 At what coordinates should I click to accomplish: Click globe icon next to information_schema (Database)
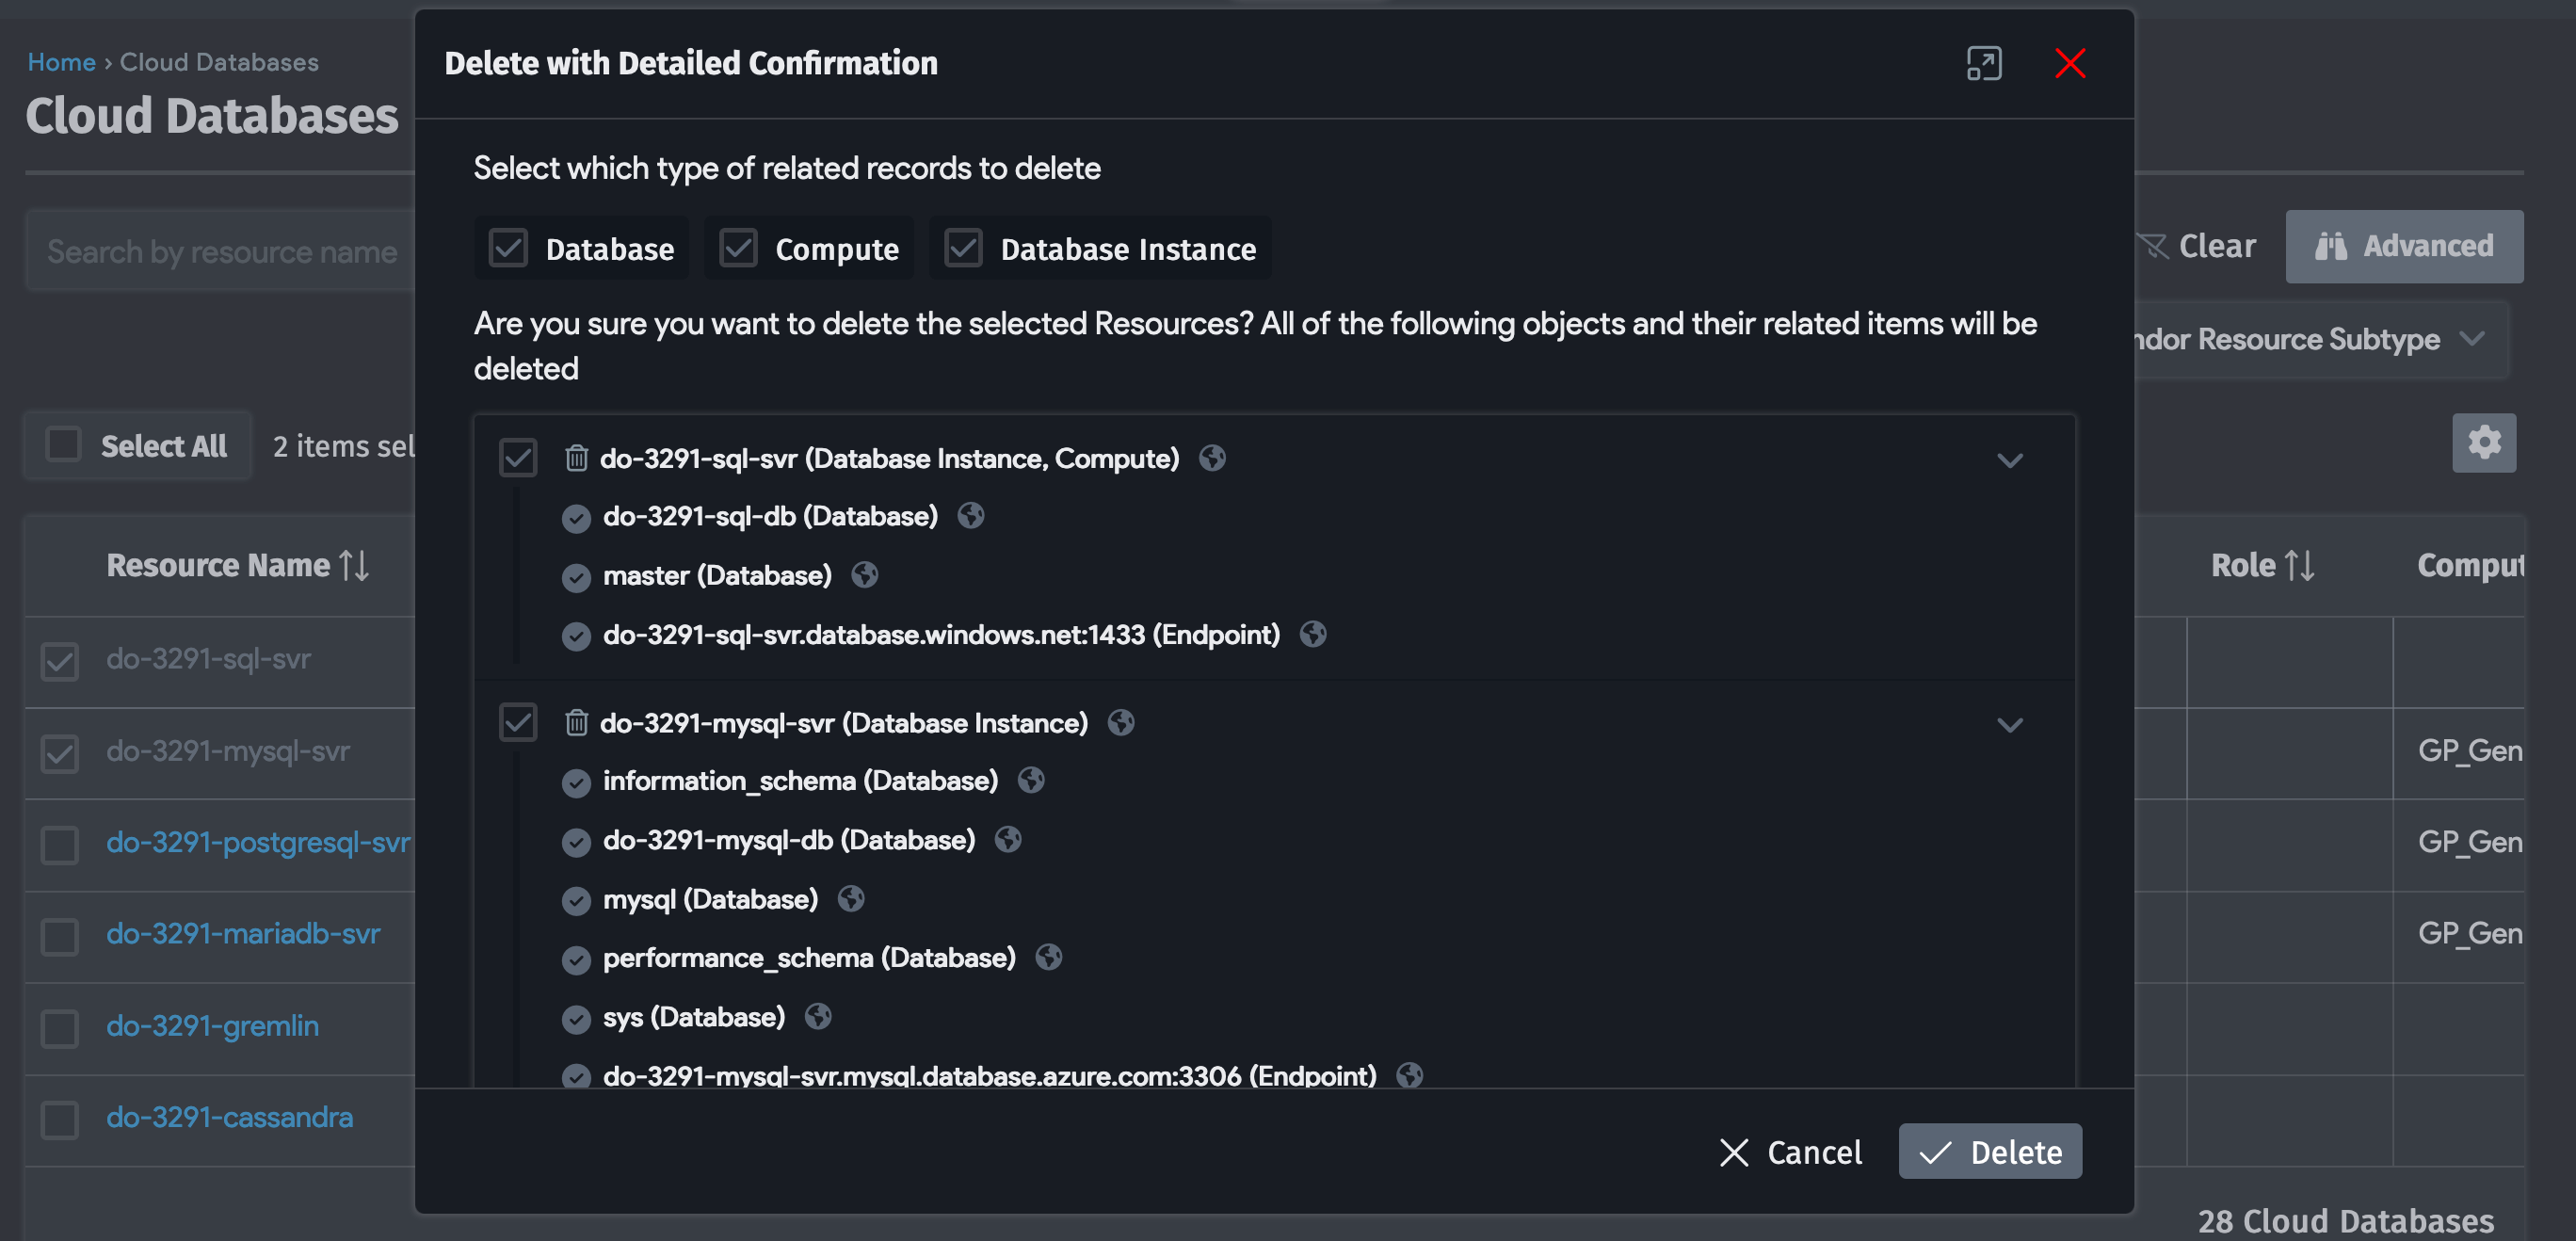coord(1031,780)
